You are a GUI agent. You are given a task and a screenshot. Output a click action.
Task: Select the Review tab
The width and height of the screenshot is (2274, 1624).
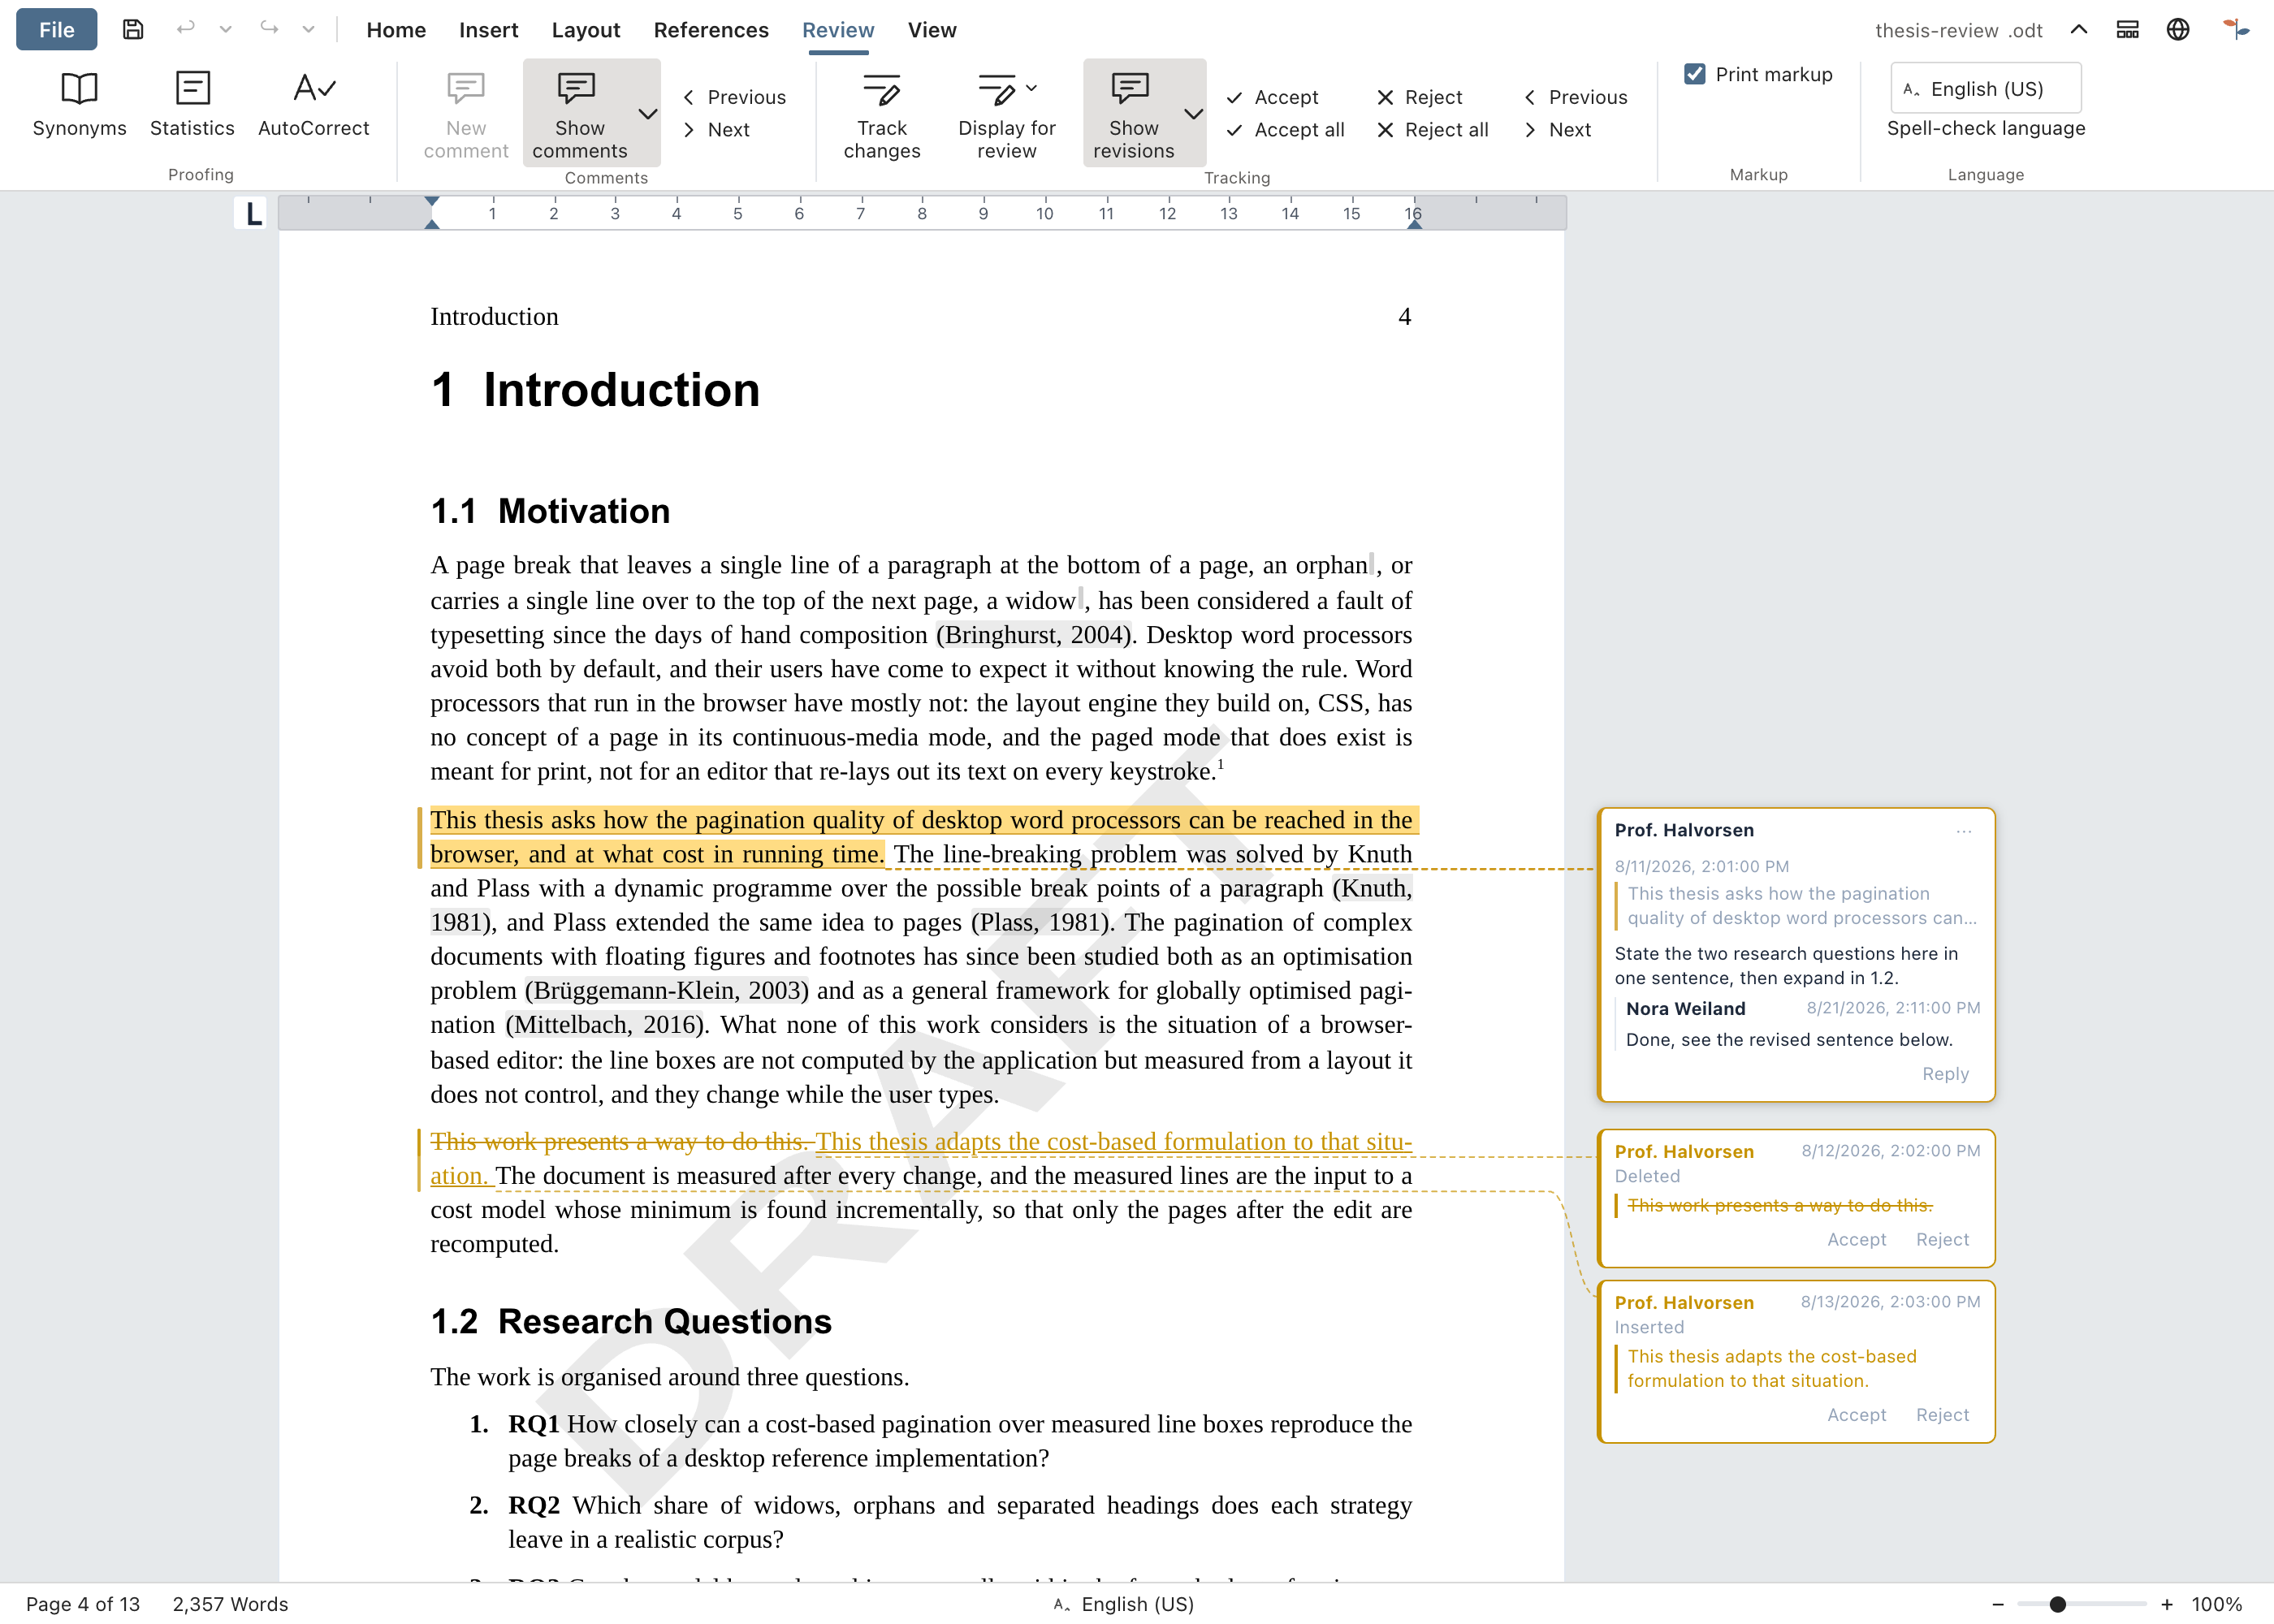coord(838,30)
